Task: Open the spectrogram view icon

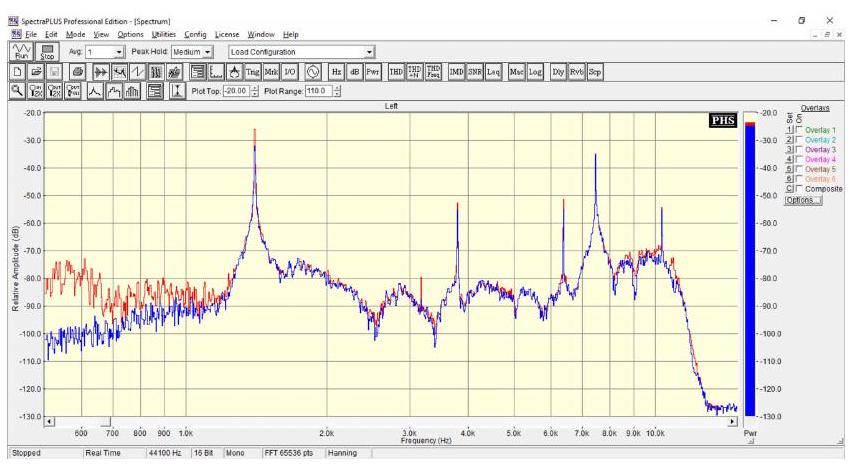Action: point(156,72)
